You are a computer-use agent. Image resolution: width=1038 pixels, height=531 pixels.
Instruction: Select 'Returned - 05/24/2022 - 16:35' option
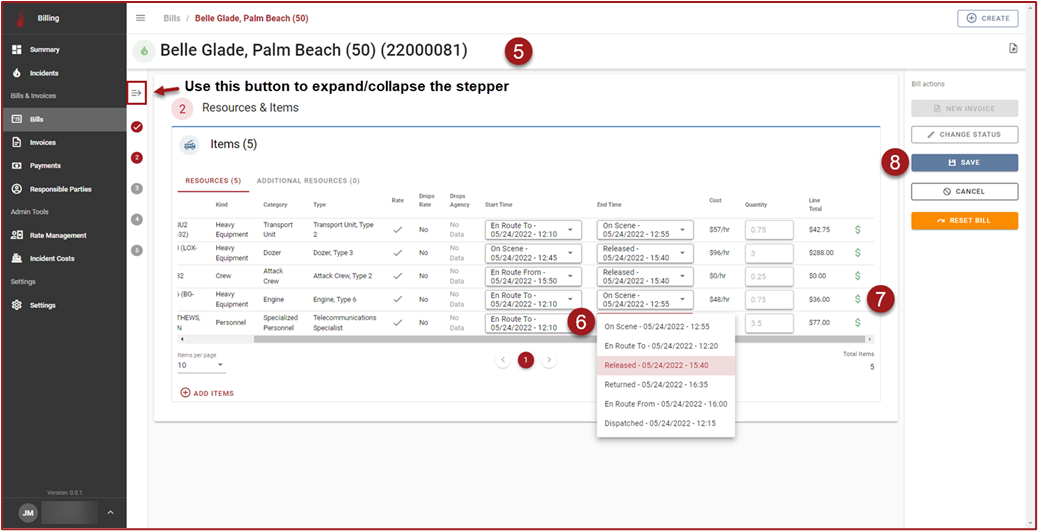[x=656, y=384]
